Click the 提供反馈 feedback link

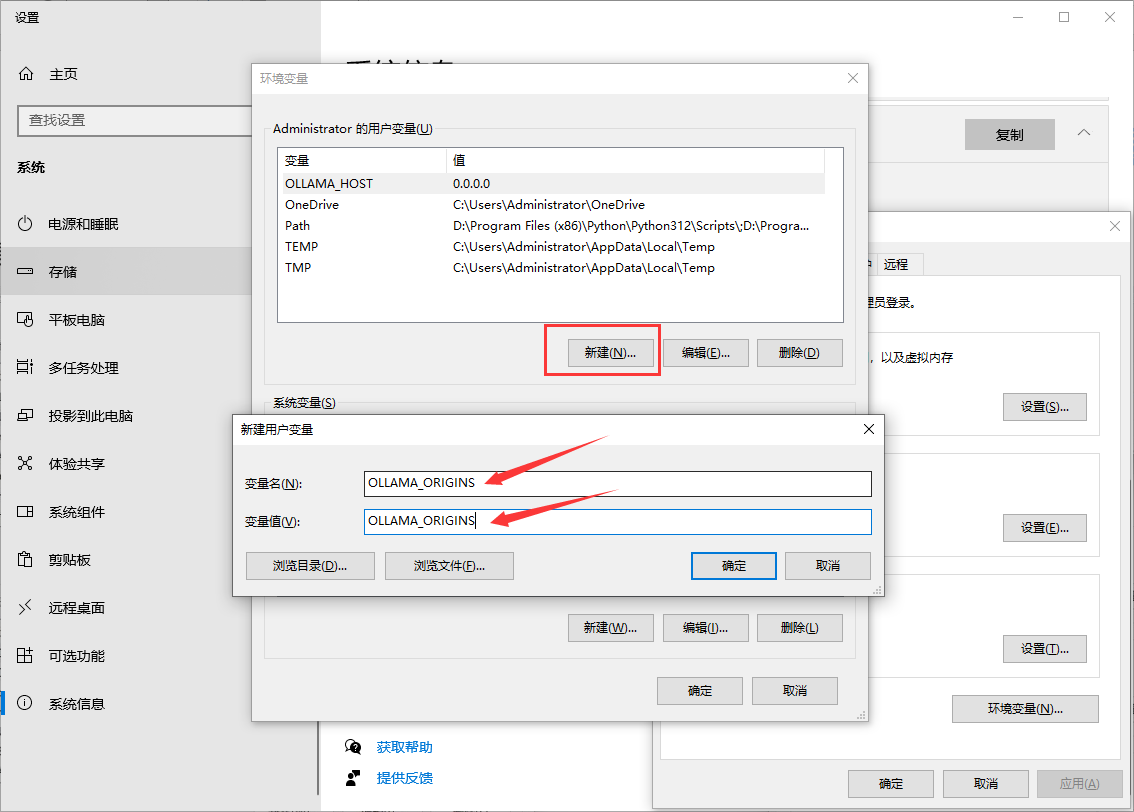coord(404,778)
